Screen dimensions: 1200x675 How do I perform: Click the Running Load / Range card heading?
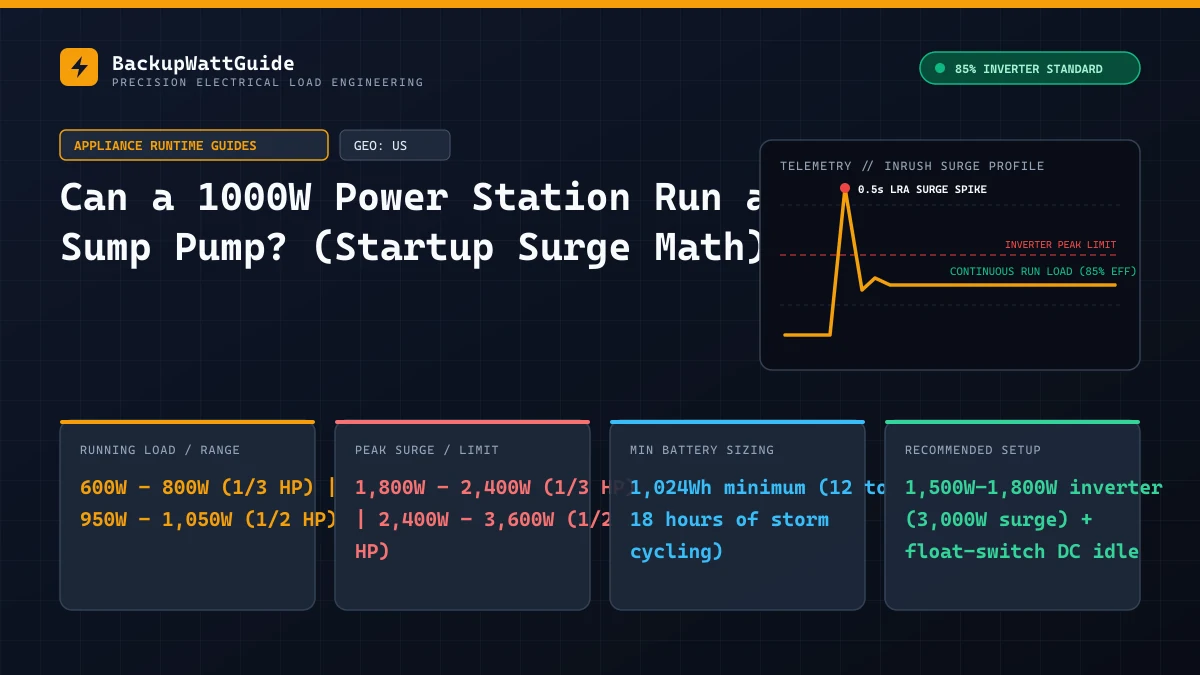pos(160,450)
